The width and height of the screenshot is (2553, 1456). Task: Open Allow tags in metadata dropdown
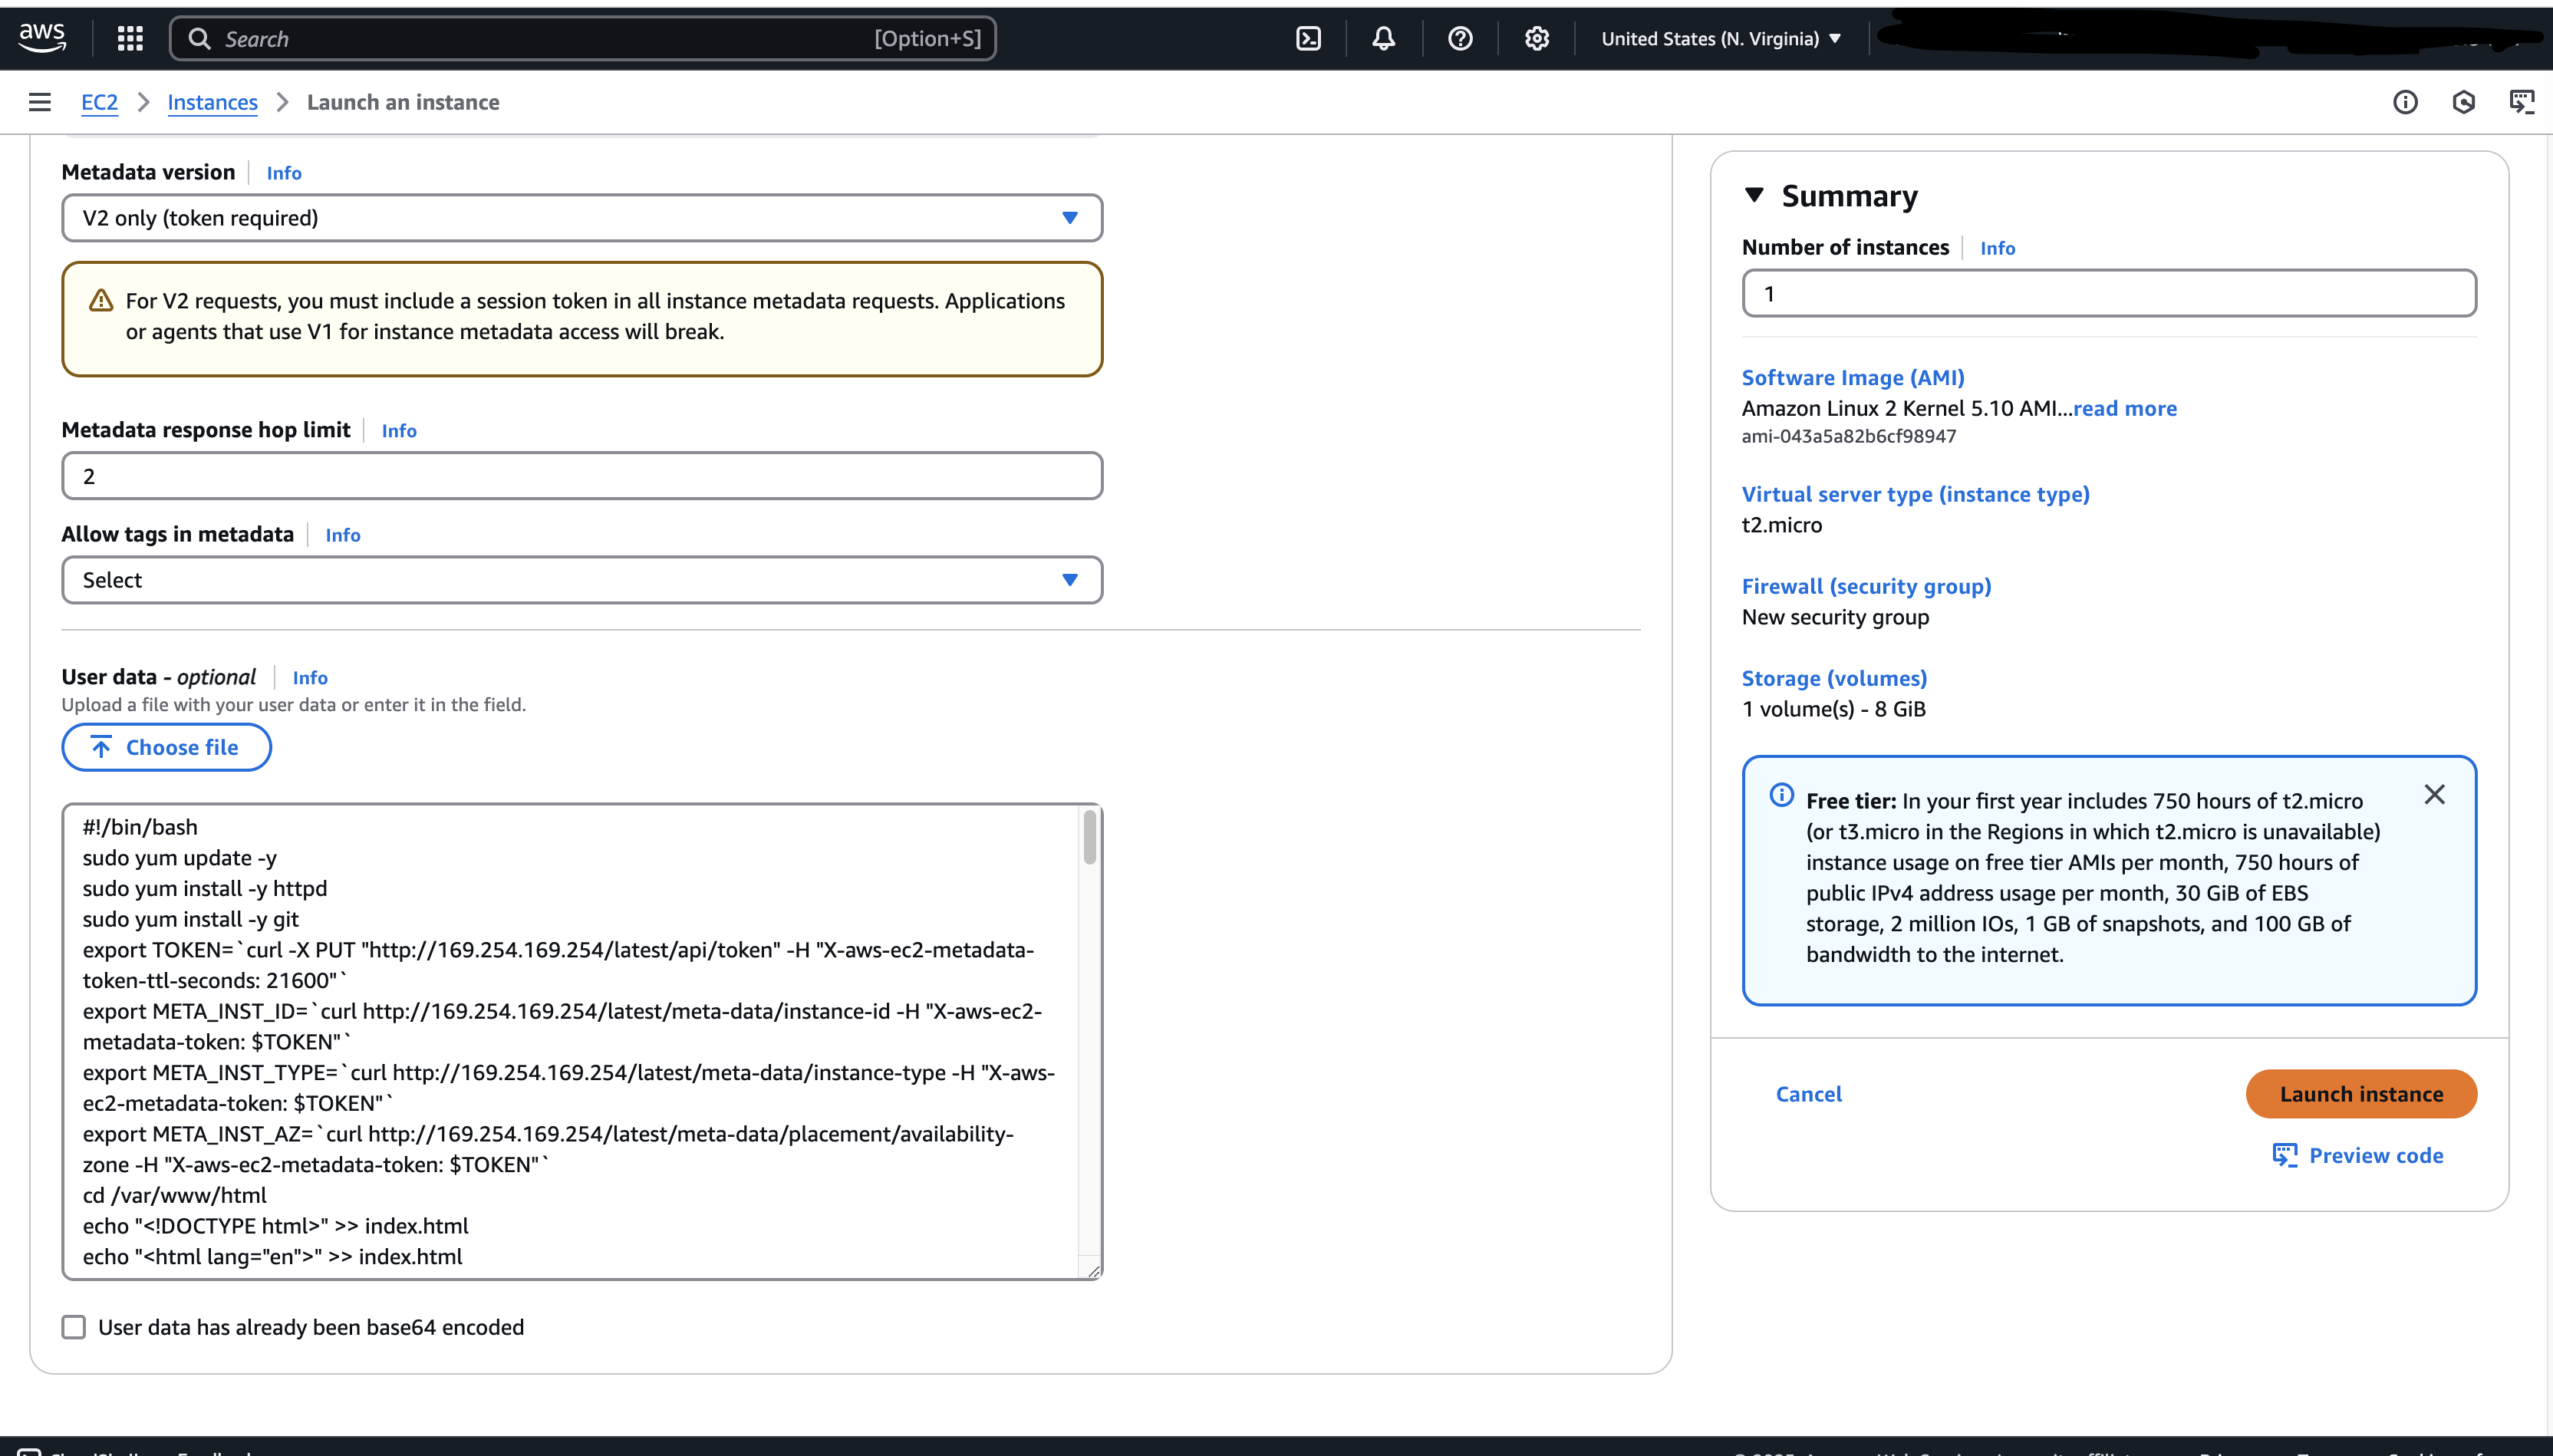click(x=582, y=580)
